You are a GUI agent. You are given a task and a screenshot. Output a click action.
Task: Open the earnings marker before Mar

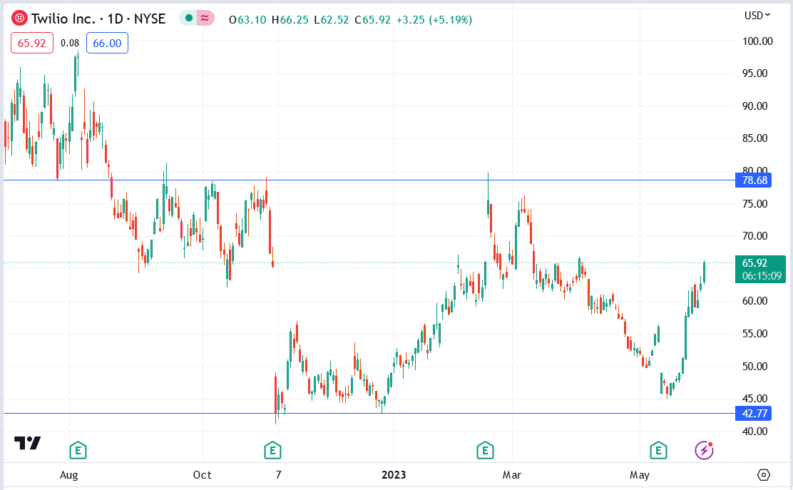[485, 450]
